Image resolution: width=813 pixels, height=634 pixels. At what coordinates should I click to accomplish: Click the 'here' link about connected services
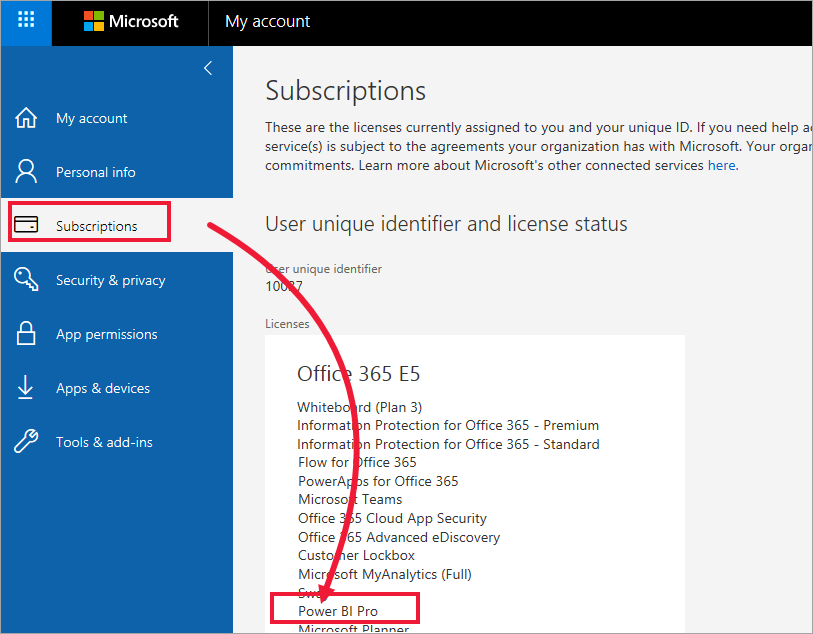tap(721, 165)
